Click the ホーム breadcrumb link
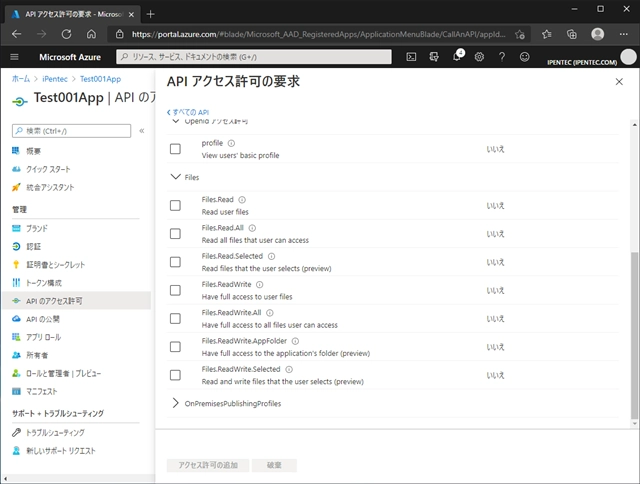640x484 pixels. 21,79
